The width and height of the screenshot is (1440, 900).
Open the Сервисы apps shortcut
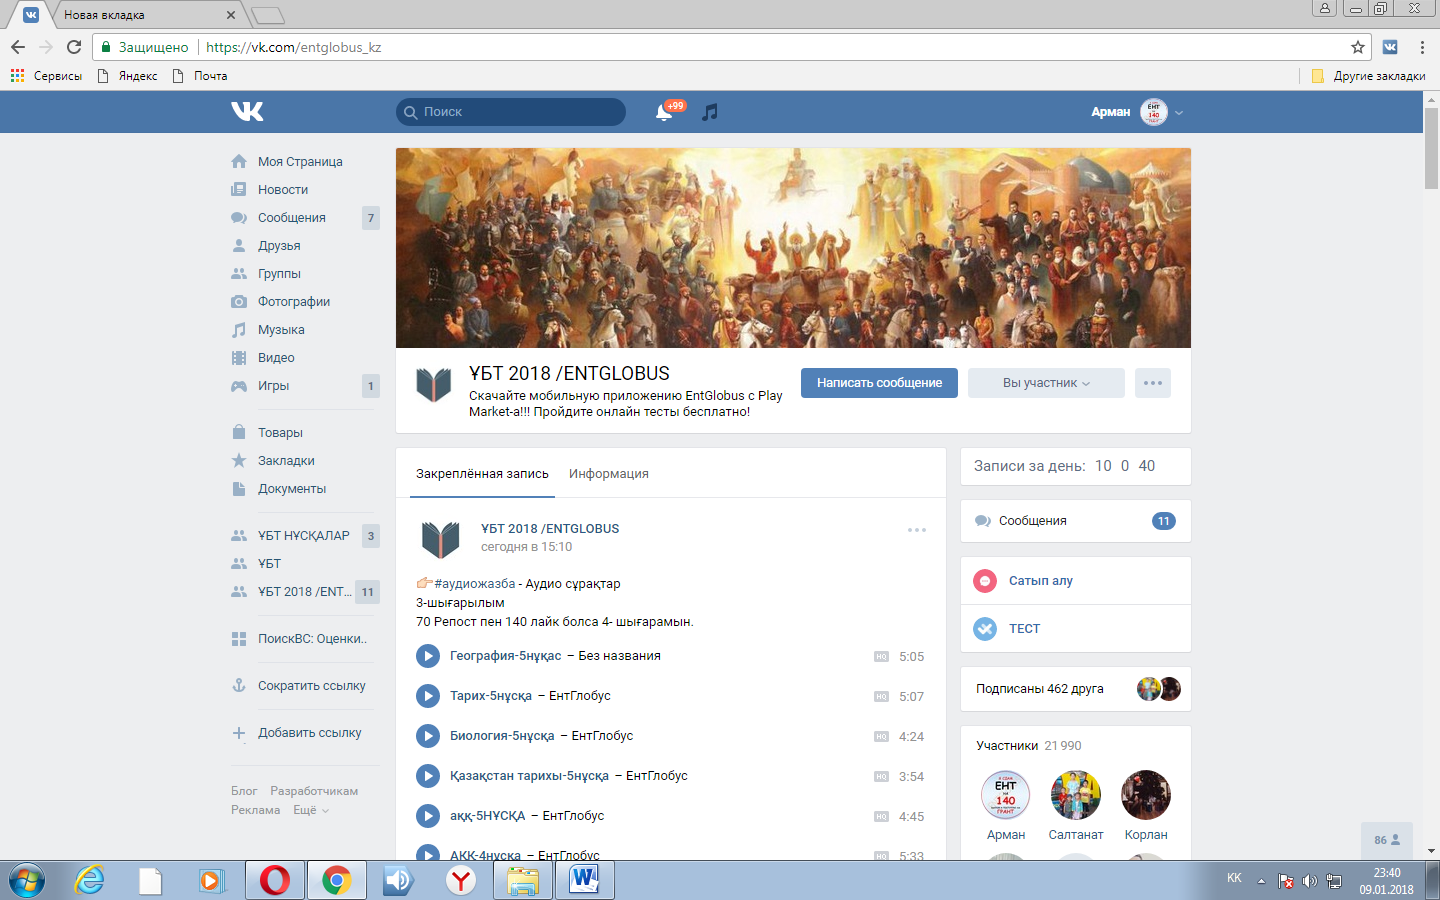coord(46,76)
